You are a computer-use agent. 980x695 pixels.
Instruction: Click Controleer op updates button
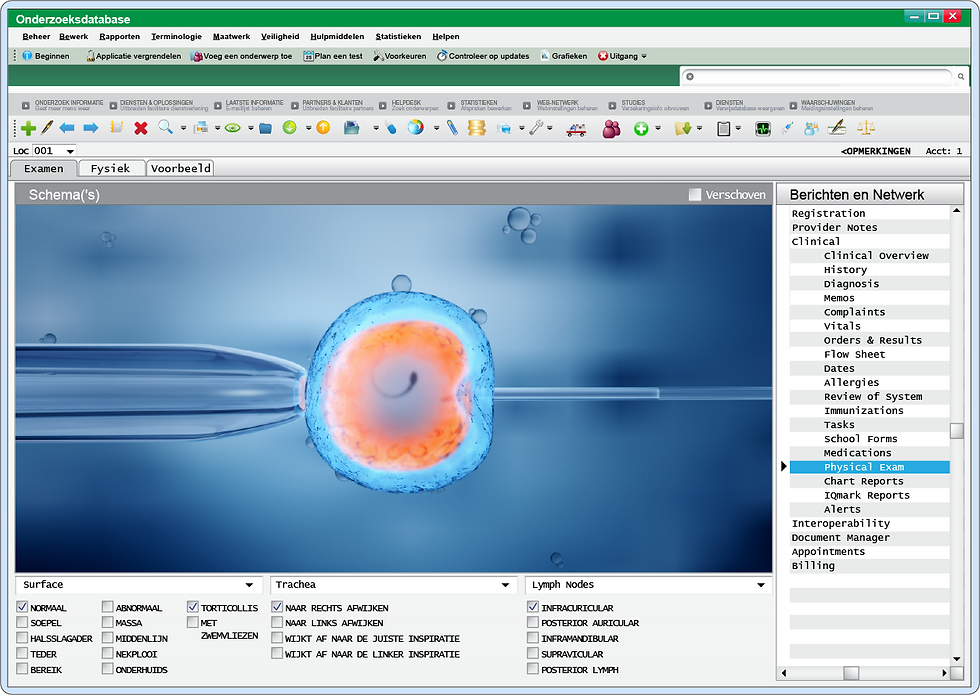pos(483,56)
